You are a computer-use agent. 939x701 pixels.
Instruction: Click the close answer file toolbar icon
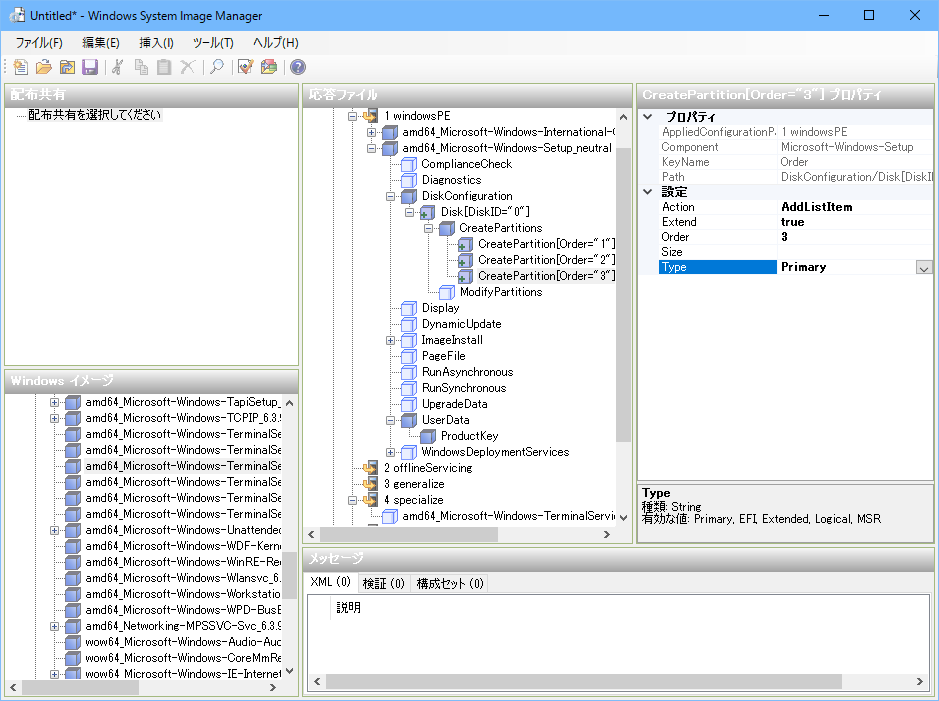(67, 67)
